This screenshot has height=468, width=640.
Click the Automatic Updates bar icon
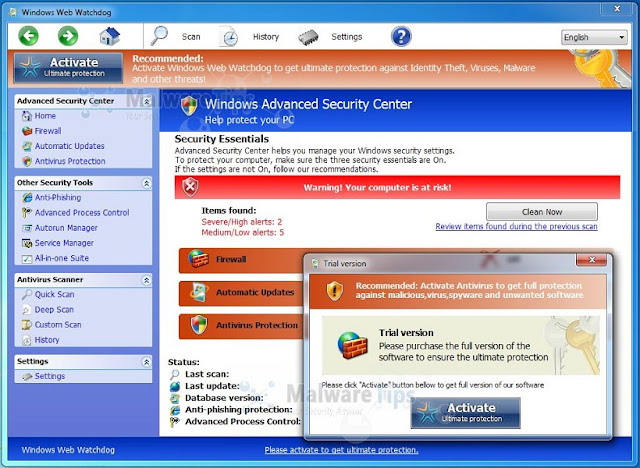pyautogui.click(x=200, y=292)
